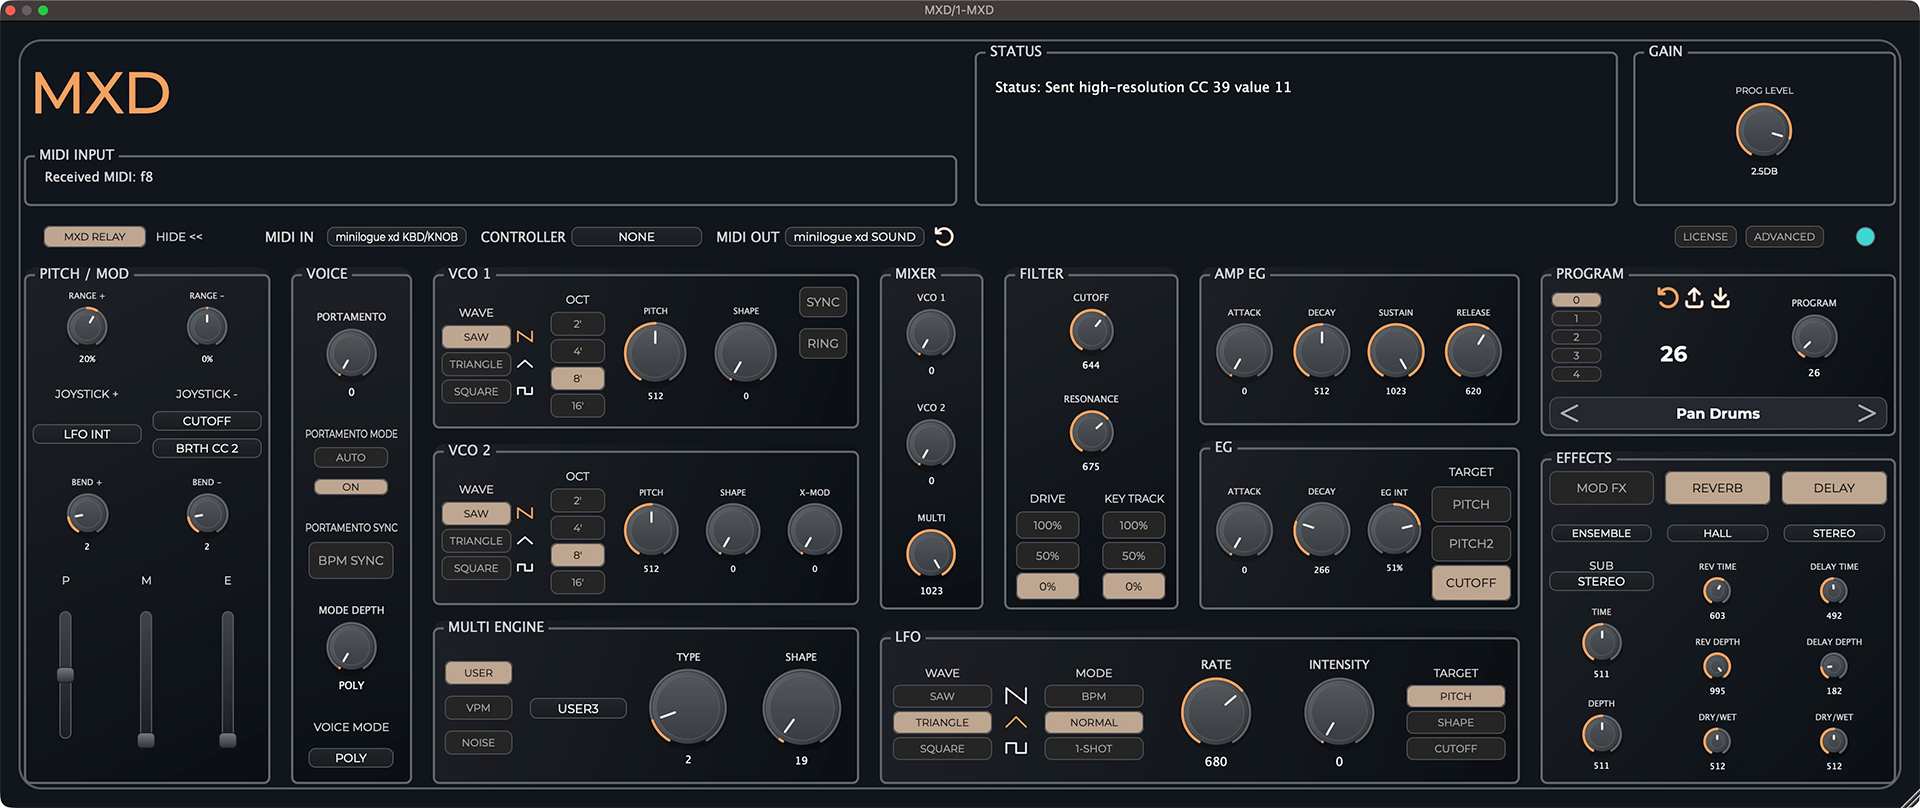Click the program download icon
The width and height of the screenshot is (1920, 808).
coord(1721,298)
